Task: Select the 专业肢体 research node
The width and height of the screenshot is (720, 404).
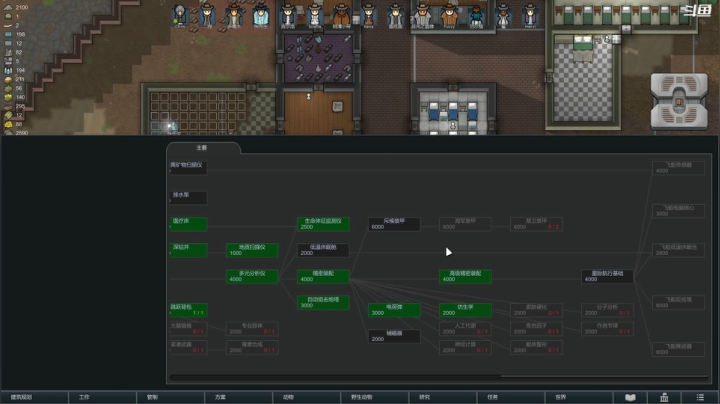Action: point(252,329)
